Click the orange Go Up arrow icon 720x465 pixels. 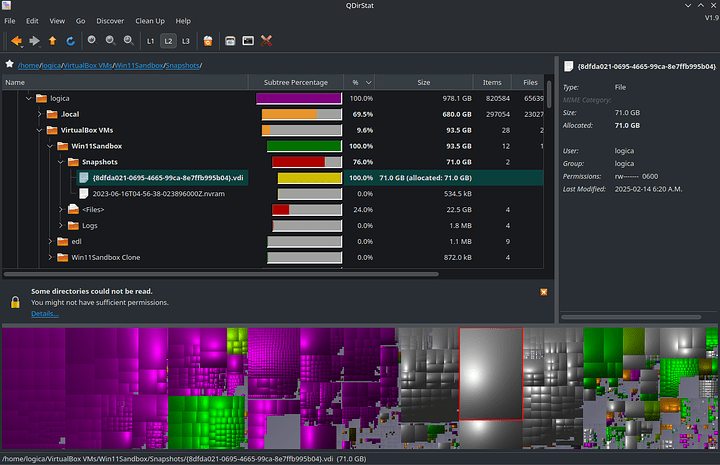[52, 41]
